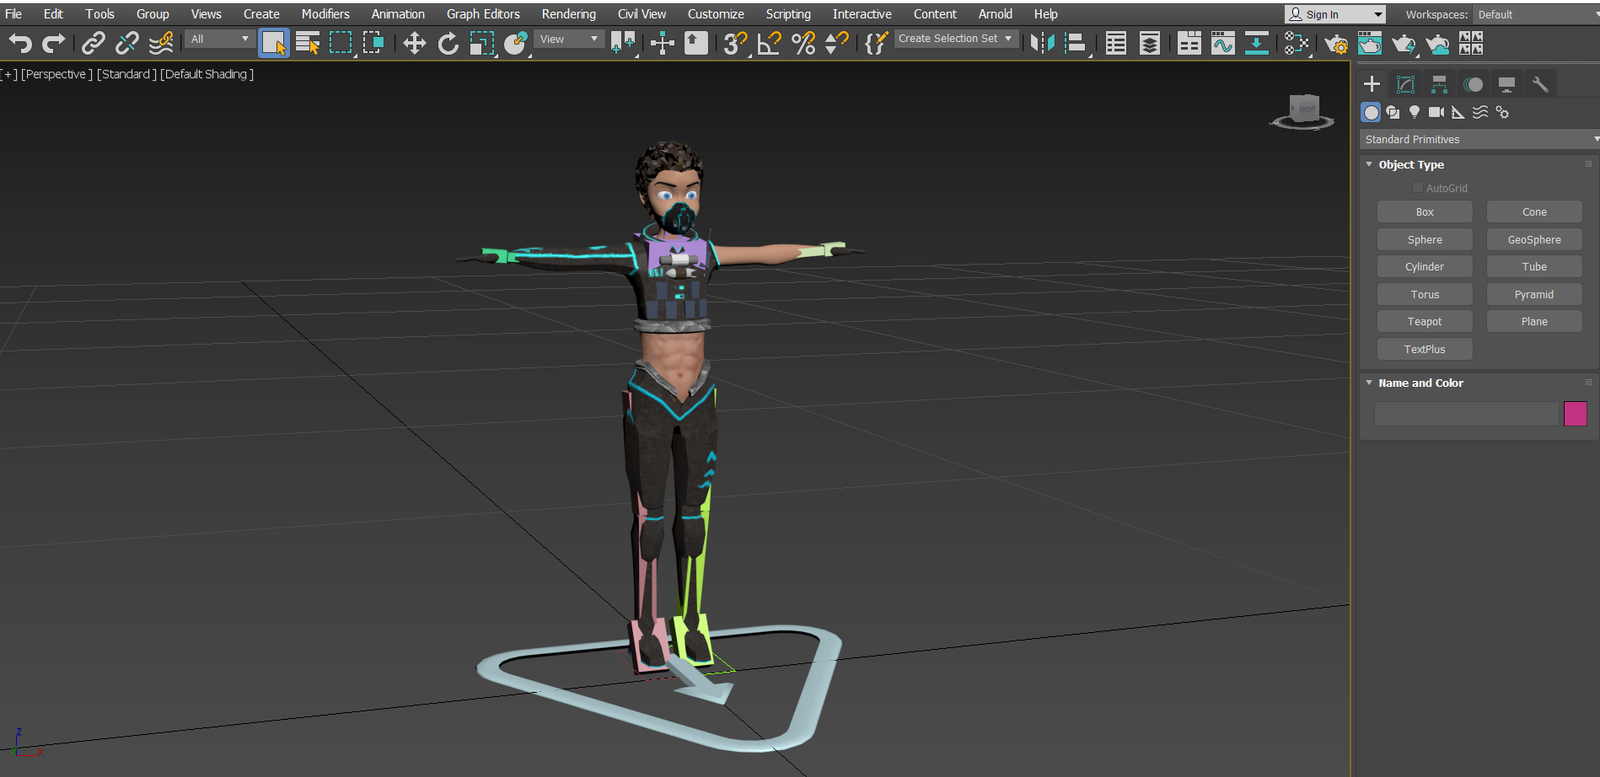Open the Create Selection Set dropdown
1600x777 pixels.
(x=955, y=39)
